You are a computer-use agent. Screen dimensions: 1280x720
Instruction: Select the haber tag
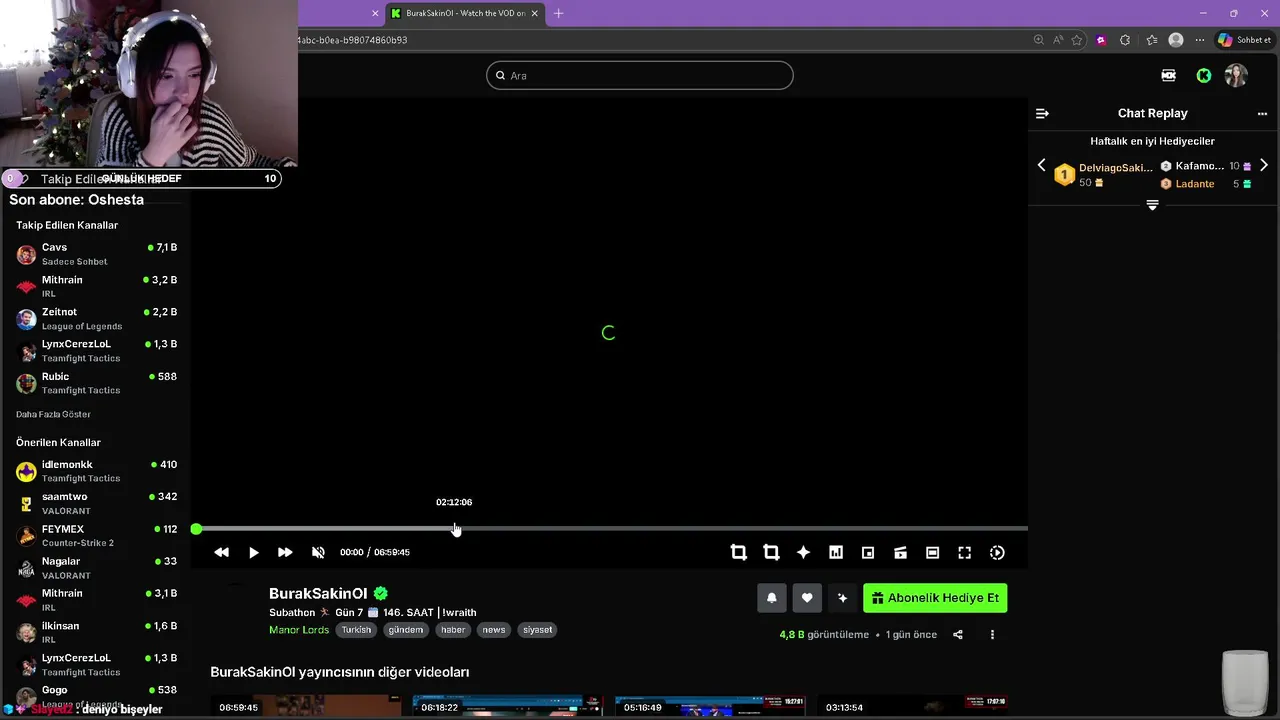pyautogui.click(x=454, y=630)
